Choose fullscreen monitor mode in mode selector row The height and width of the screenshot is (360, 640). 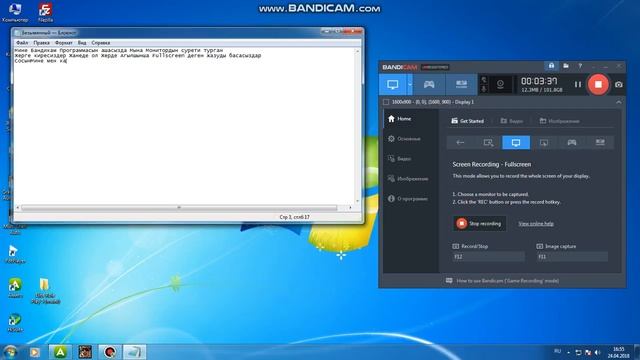coord(516,142)
